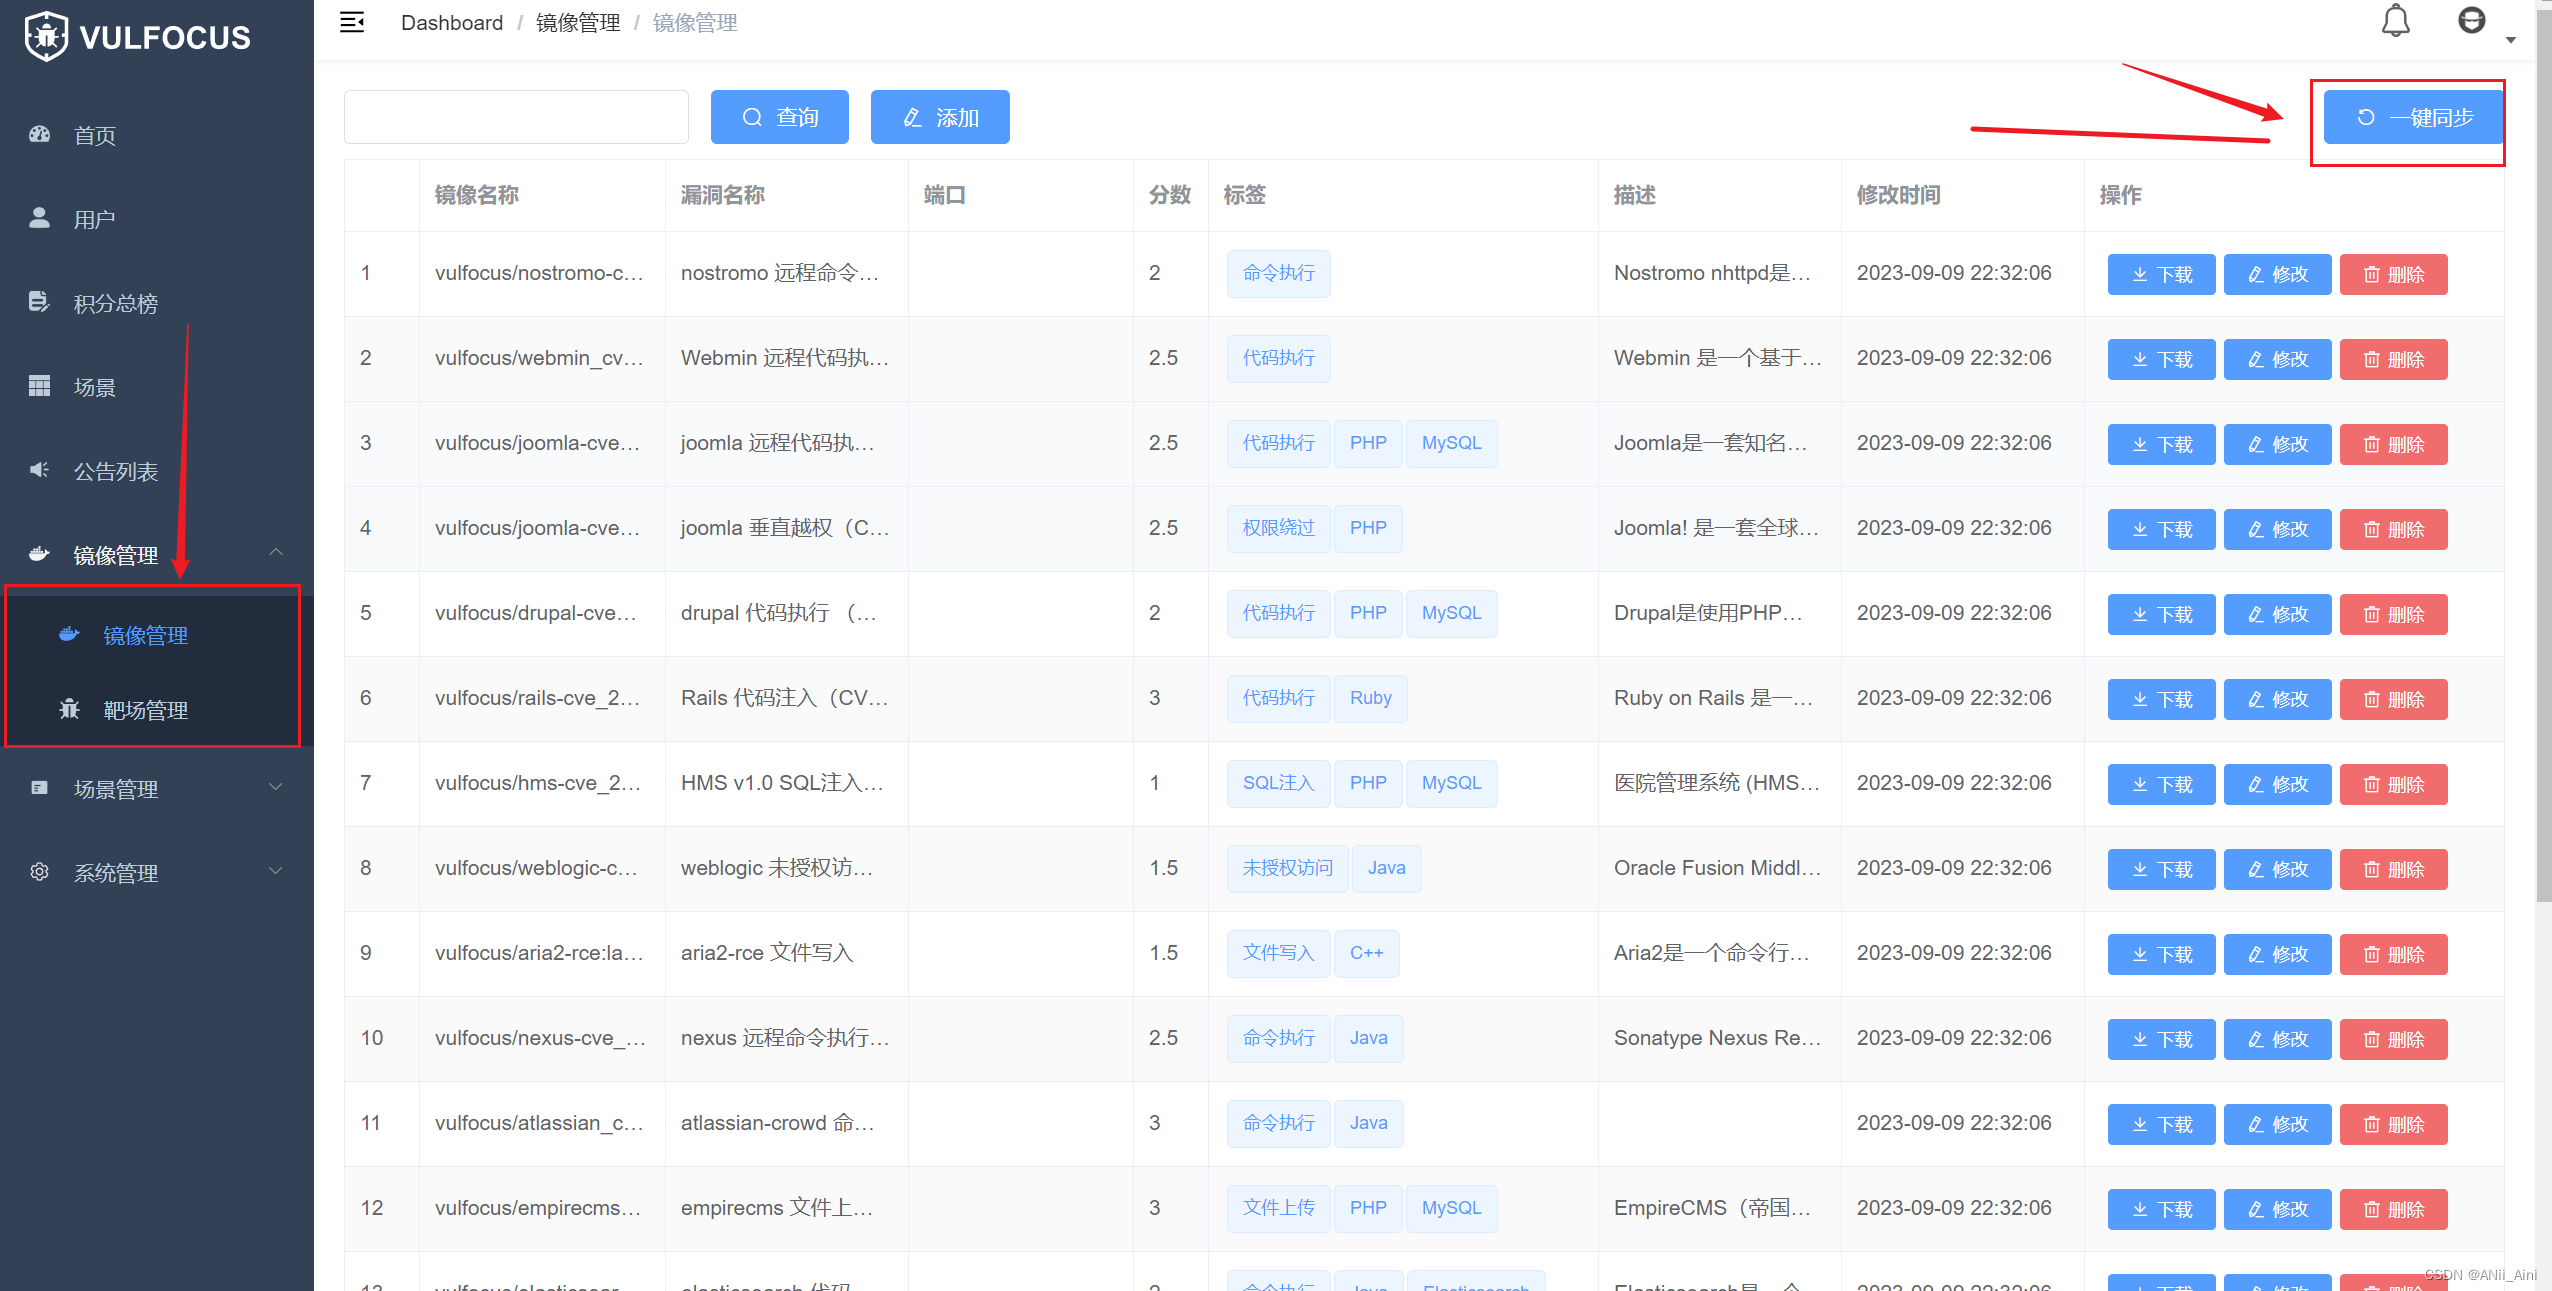Click the user avatar icon
This screenshot has width=2552, height=1291.
tap(2471, 21)
